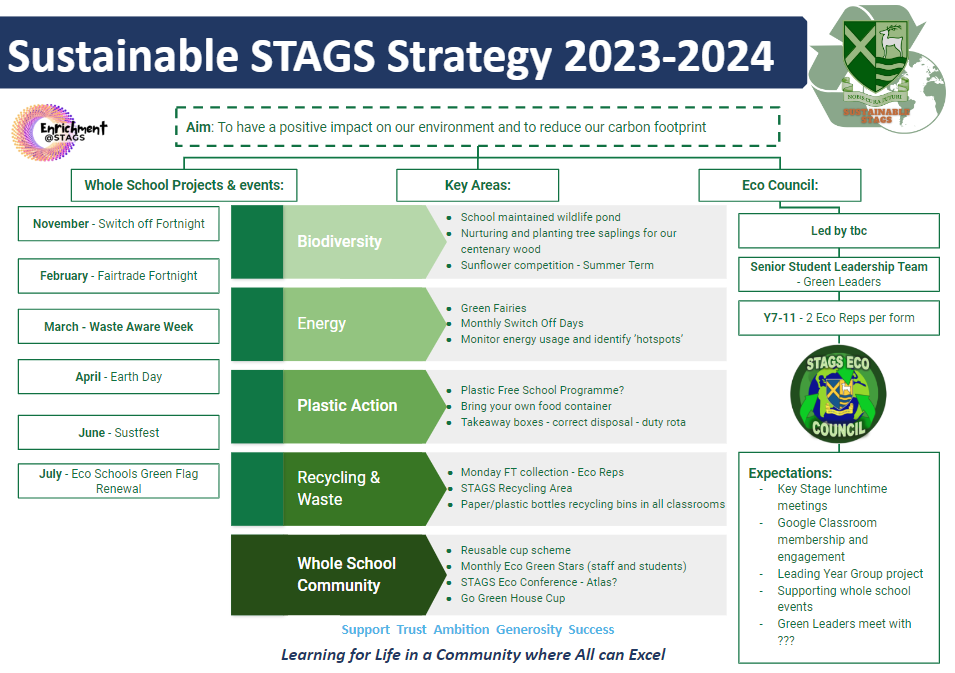Click the Aim statement in the dashed box

tap(478, 127)
